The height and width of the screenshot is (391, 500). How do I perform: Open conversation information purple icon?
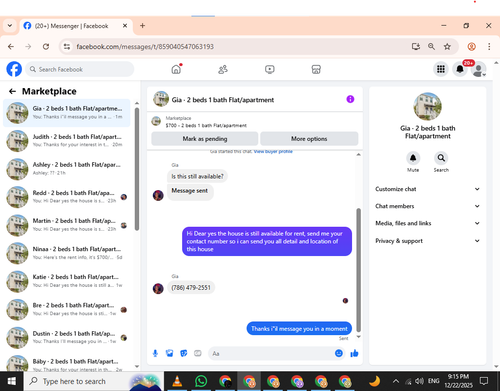coord(350,99)
